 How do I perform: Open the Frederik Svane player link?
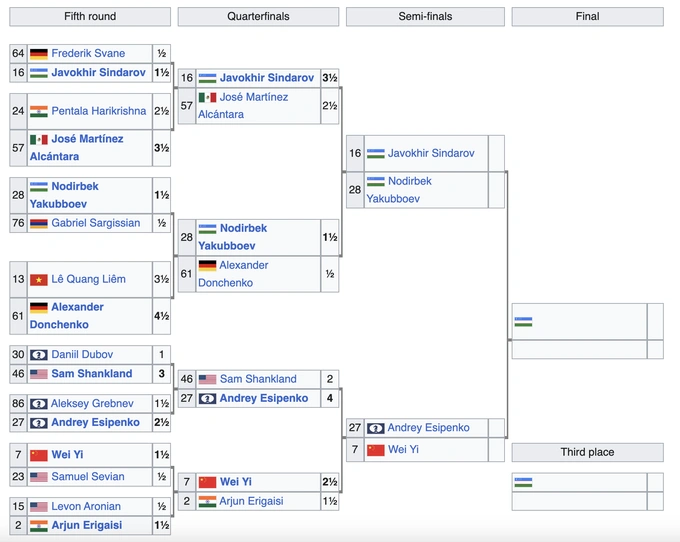tap(88, 53)
